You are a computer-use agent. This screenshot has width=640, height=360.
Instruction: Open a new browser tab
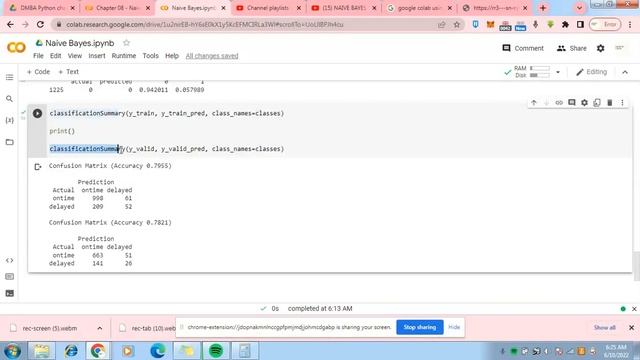pyautogui.click(x=543, y=8)
